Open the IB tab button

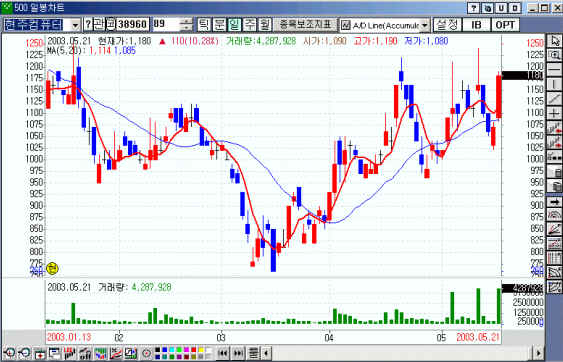point(476,25)
